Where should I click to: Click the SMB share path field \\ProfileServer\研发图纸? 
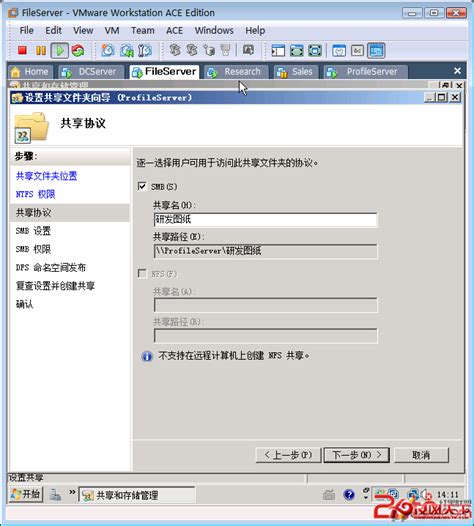(x=265, y=251)
